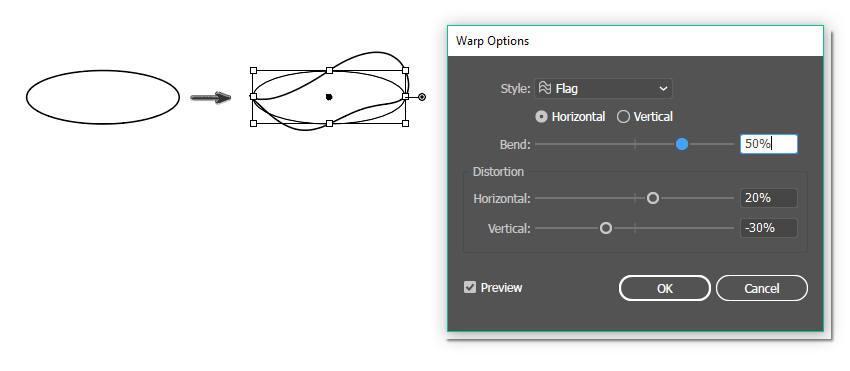Click the OK button
This screenshot has width=850, height=371.
coord(665,288)
